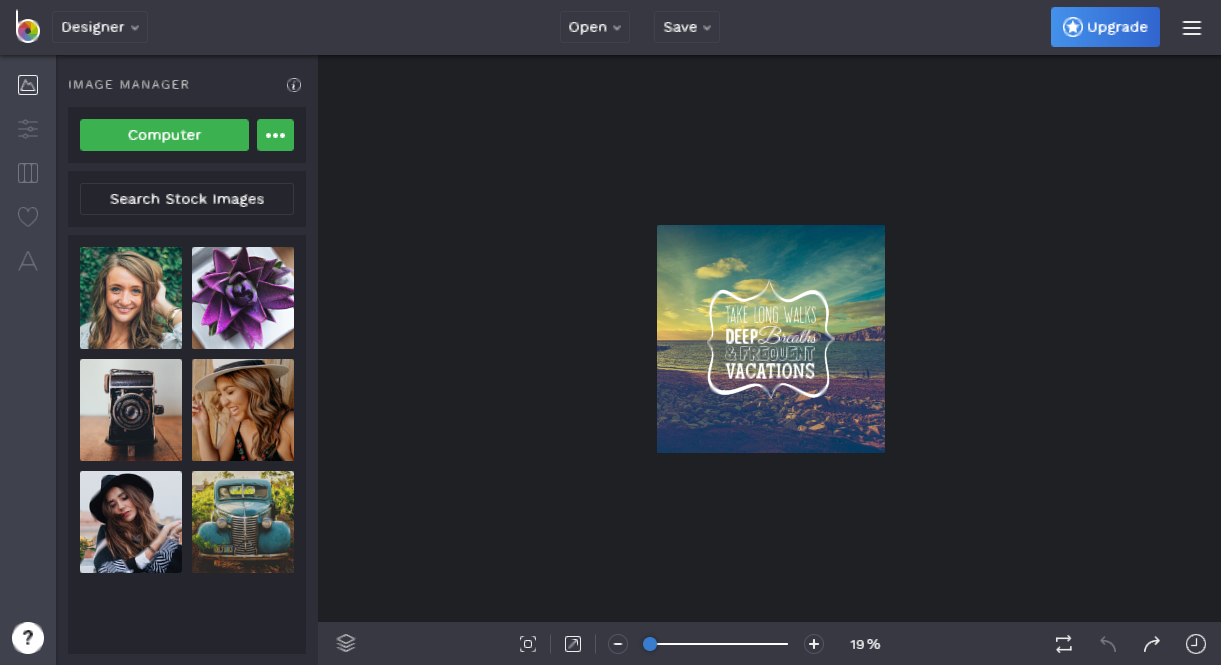Select the smiling woman on leaves thumbnail
Screen dimensions: 1221x665
point(131,298)
